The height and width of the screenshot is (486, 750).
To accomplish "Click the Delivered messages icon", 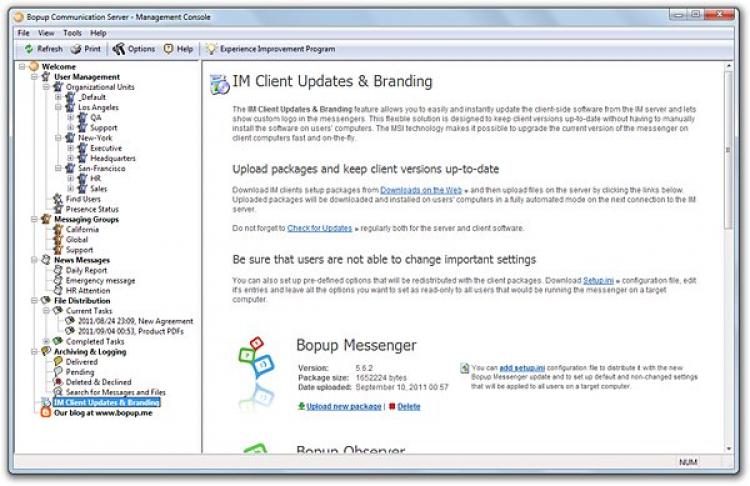I will (58, 362).
